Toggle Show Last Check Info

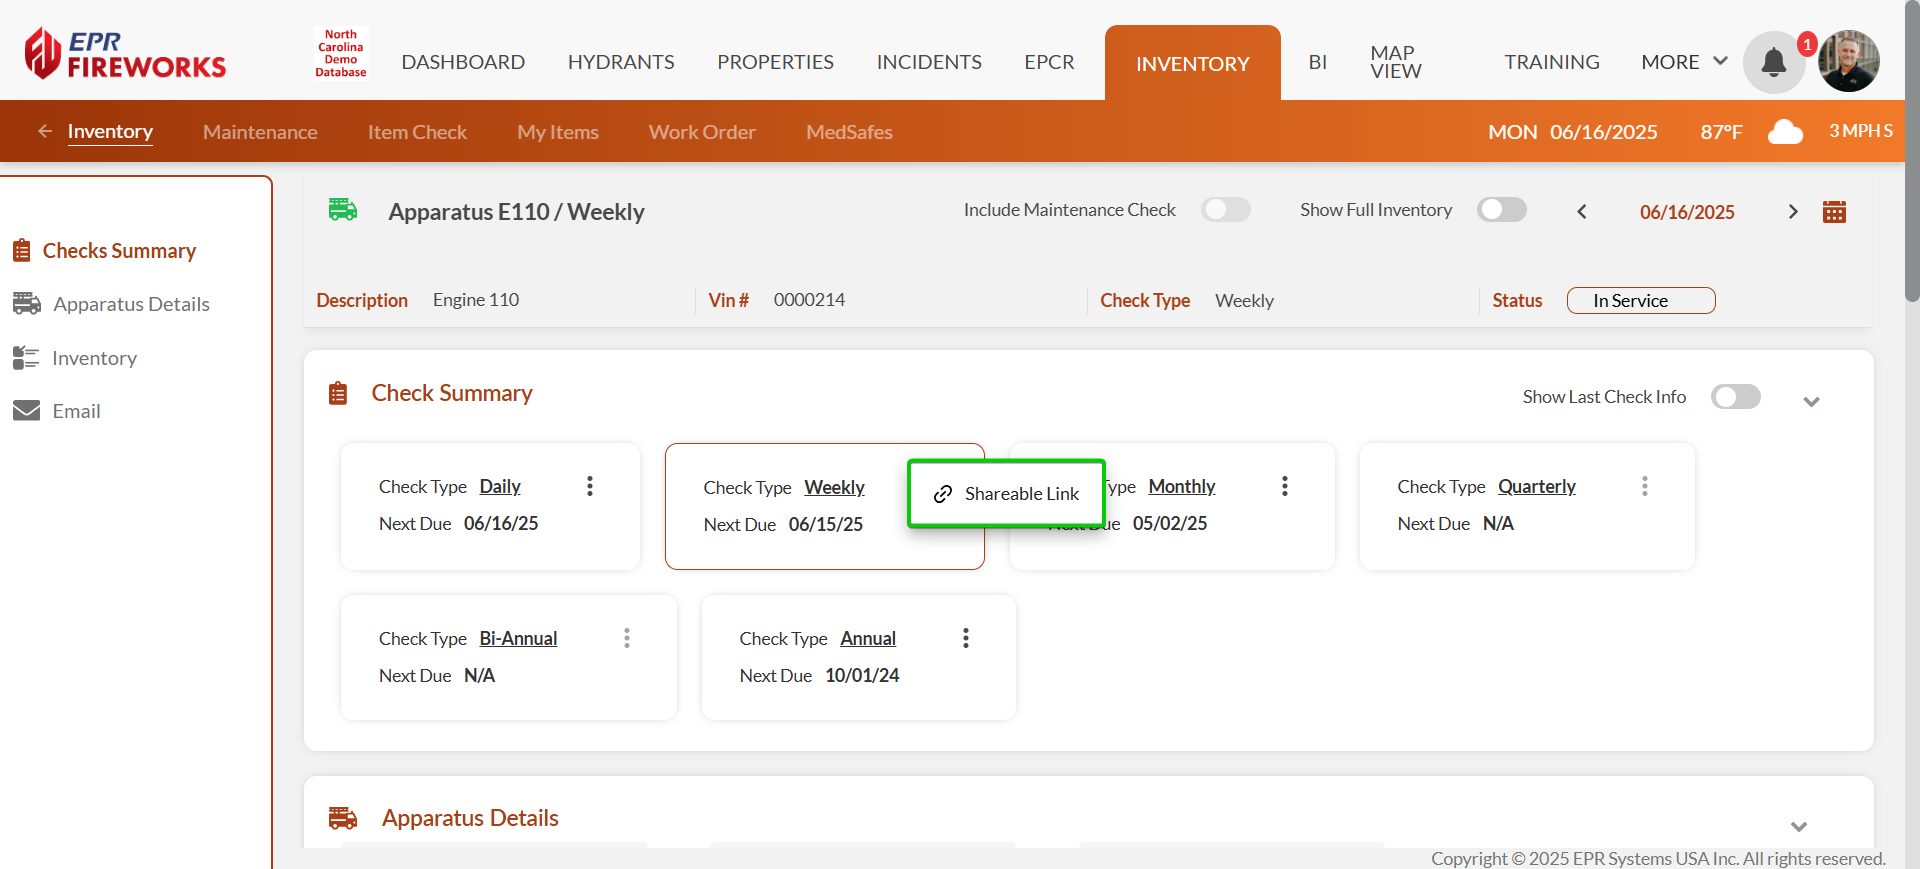(x=1735, y=397)
